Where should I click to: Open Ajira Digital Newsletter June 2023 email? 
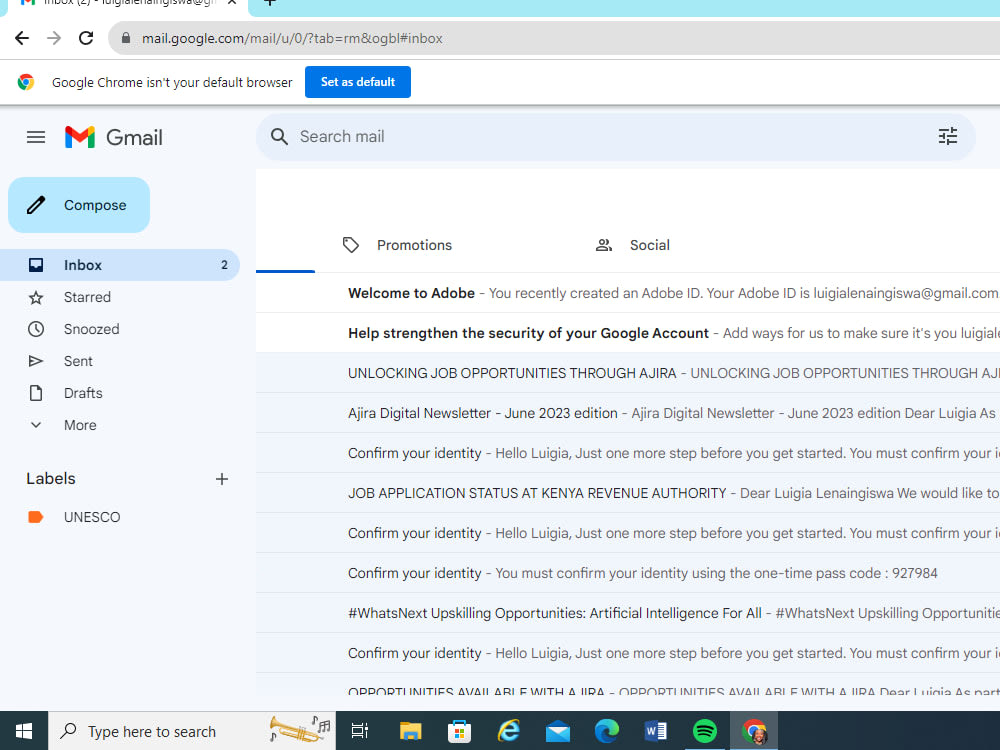(628, 413)
